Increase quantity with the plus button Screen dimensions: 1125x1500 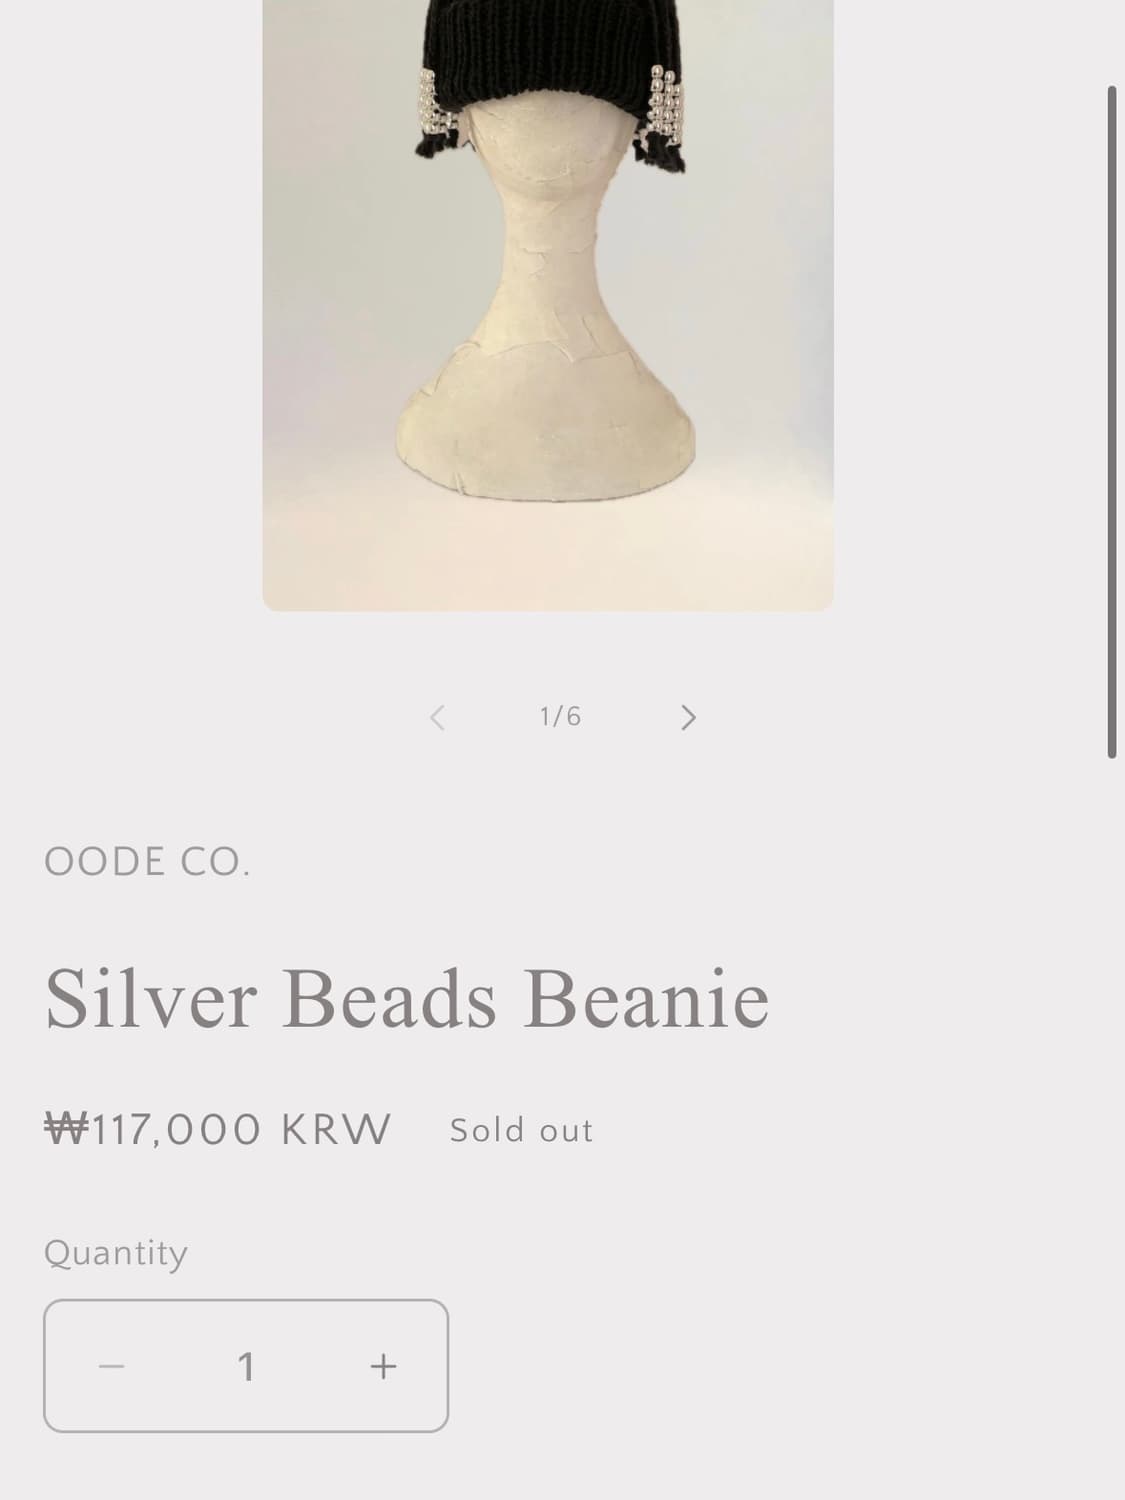point(383,1366)
